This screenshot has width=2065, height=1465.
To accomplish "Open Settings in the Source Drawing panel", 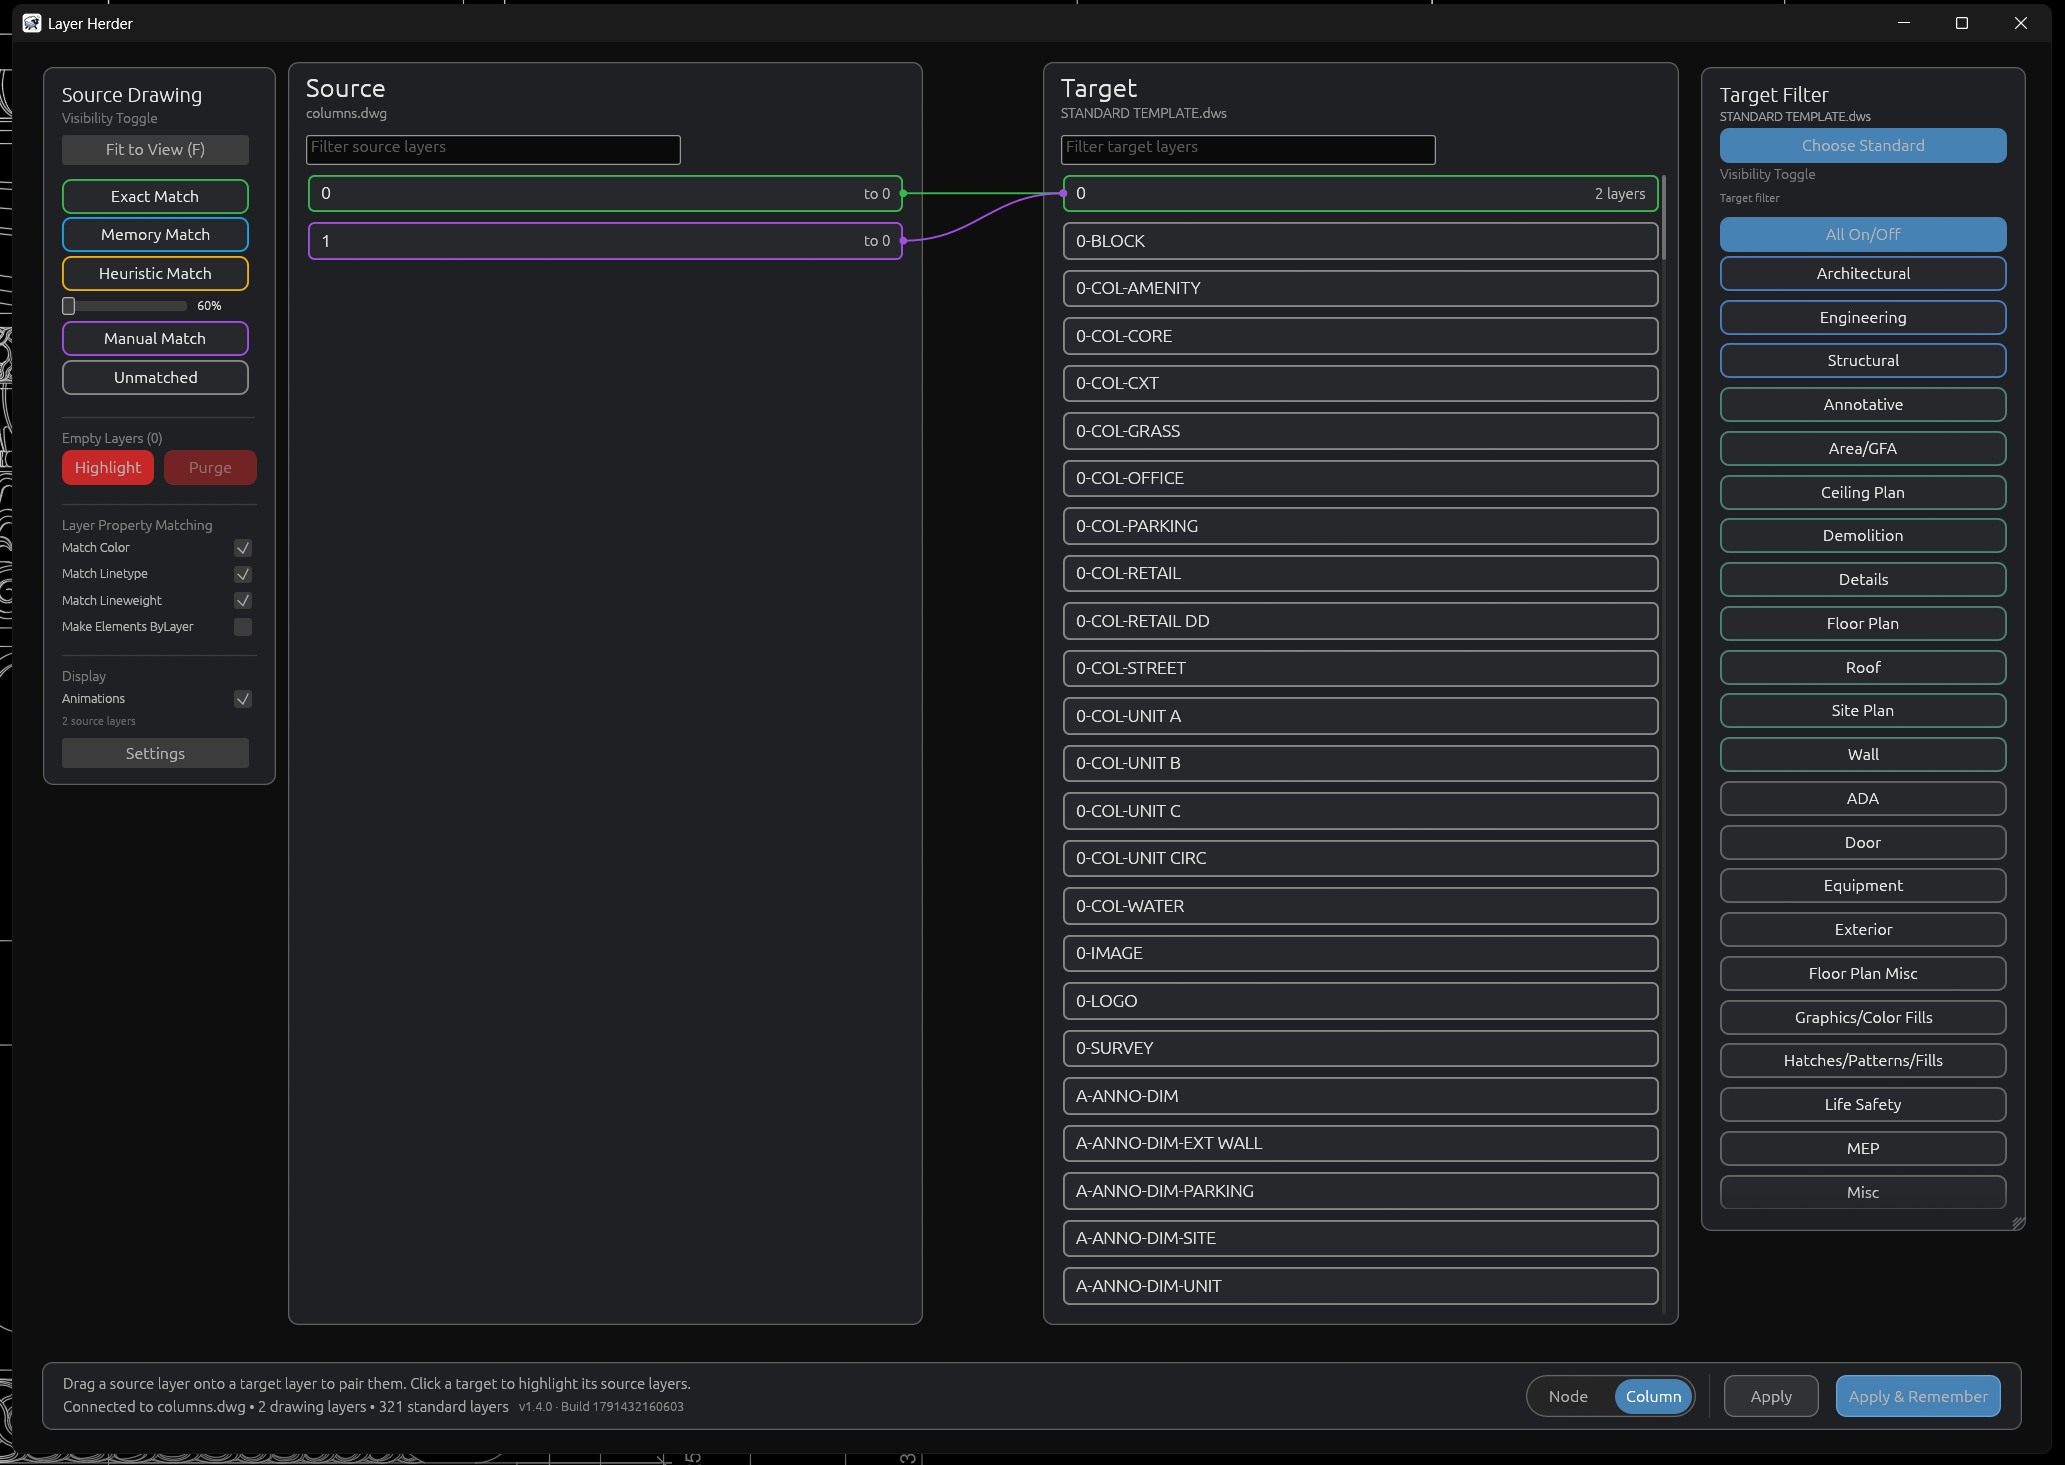I will pos(155,753).
